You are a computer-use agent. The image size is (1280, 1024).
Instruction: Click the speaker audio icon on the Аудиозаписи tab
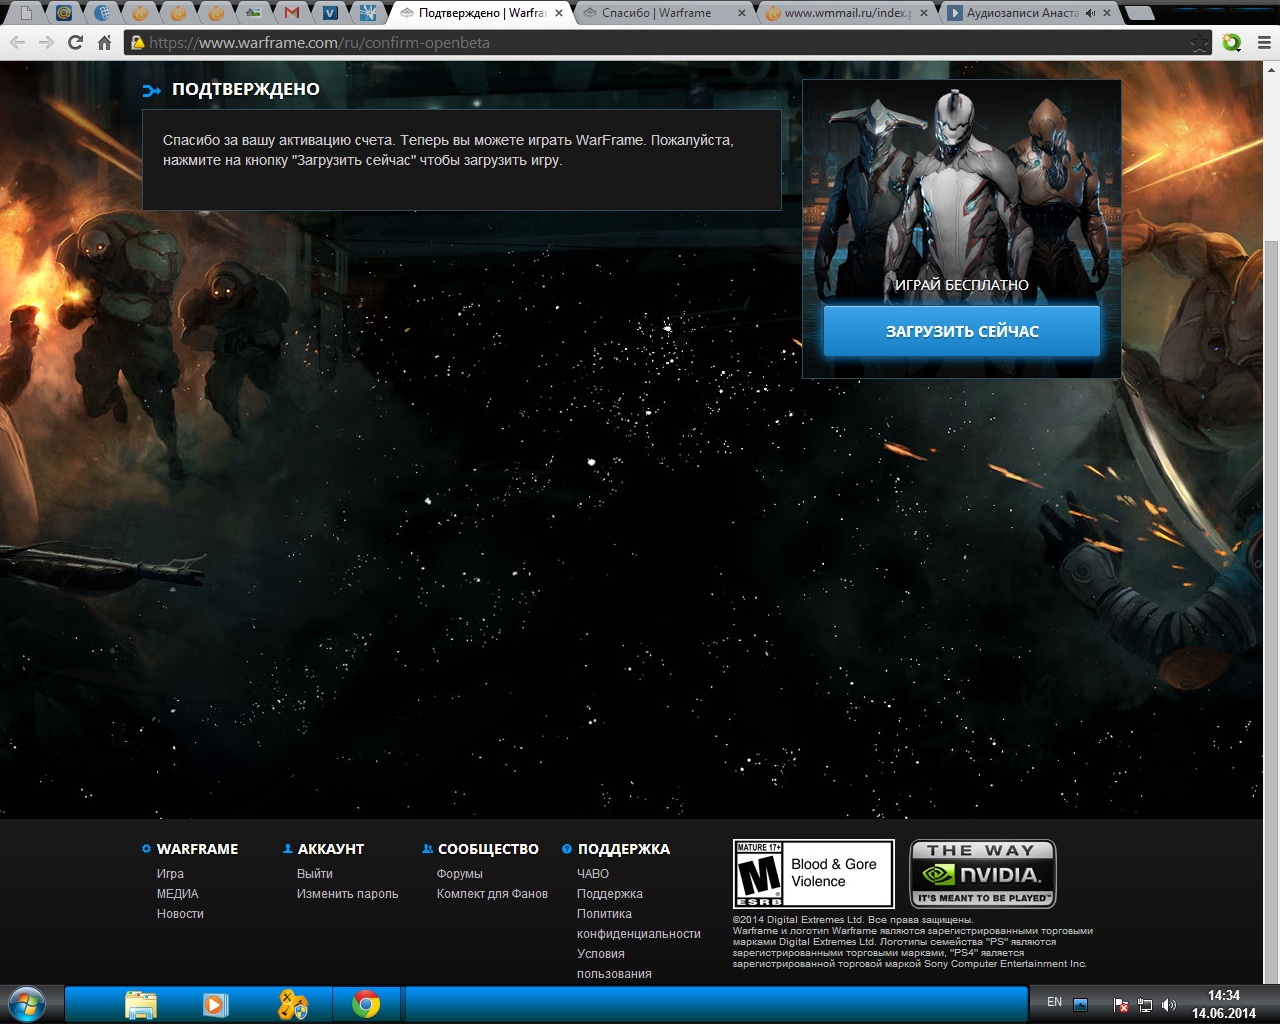[1090, 13]
